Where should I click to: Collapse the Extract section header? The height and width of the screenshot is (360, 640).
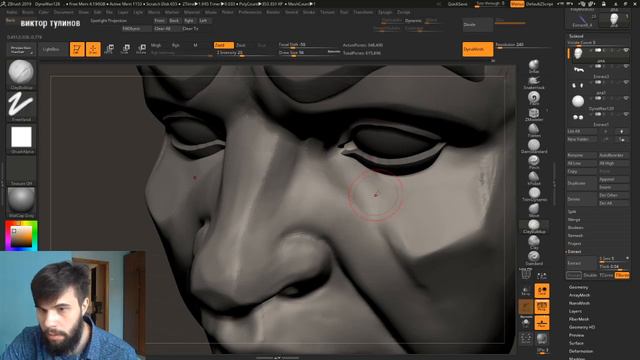[x=574, y=252]
